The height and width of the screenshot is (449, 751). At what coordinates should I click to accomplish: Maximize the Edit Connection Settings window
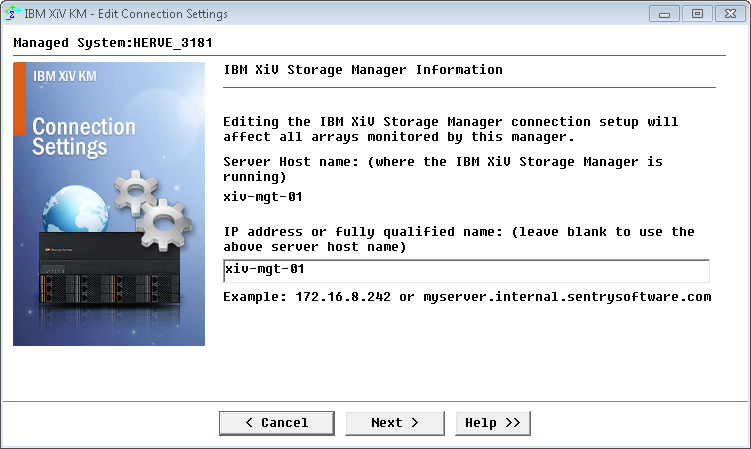696,14
